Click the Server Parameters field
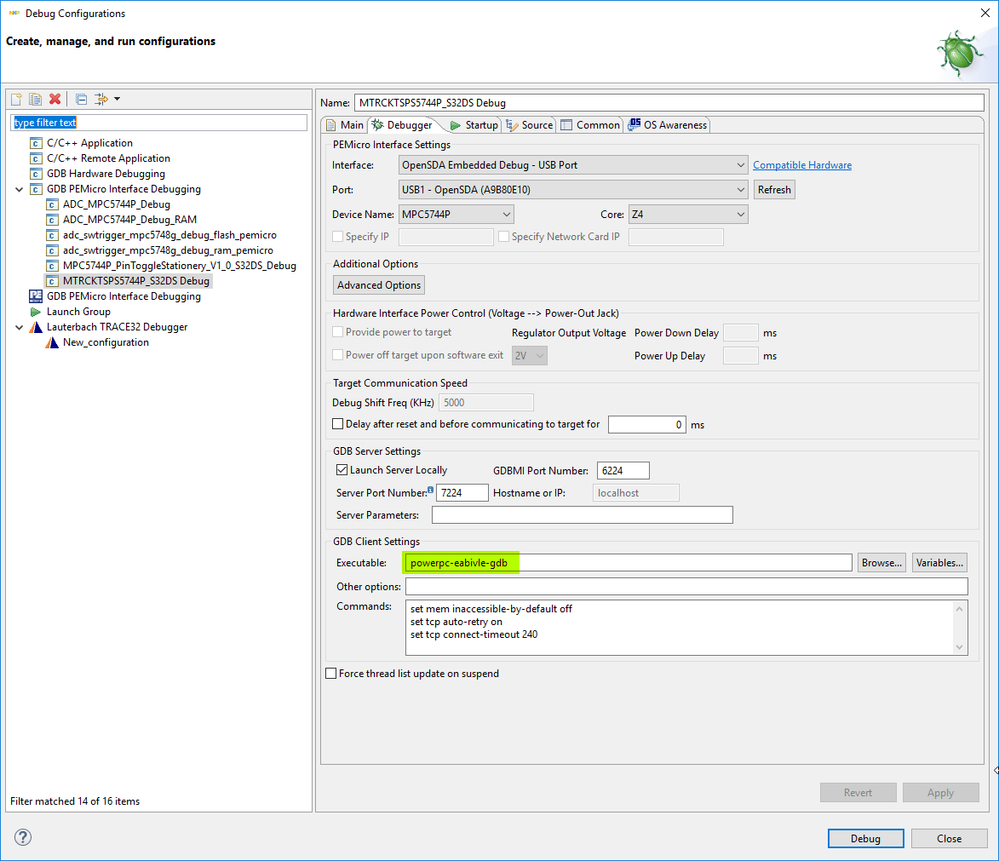Image resolution: width=999 pixels, height=861 pixels. (582, 515)
